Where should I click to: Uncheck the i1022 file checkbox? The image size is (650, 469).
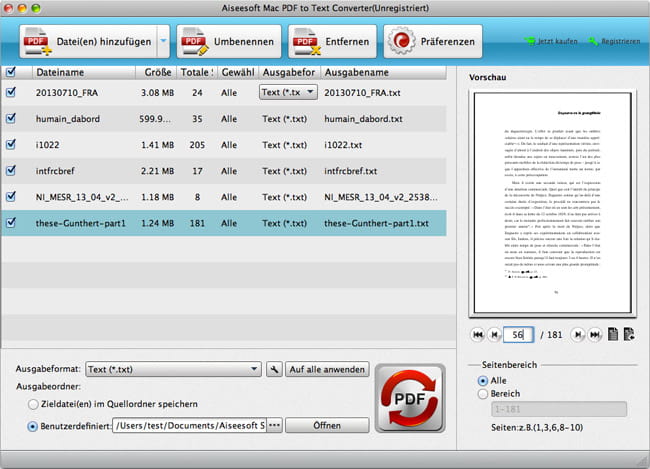pos(11,144)
